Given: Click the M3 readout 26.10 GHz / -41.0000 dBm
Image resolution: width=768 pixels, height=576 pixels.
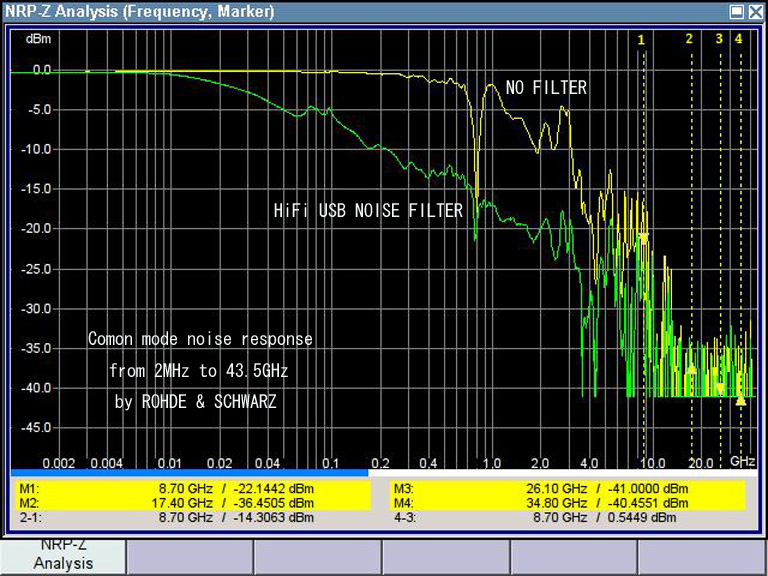Looking at the screenshot, I should coord(568,488).
